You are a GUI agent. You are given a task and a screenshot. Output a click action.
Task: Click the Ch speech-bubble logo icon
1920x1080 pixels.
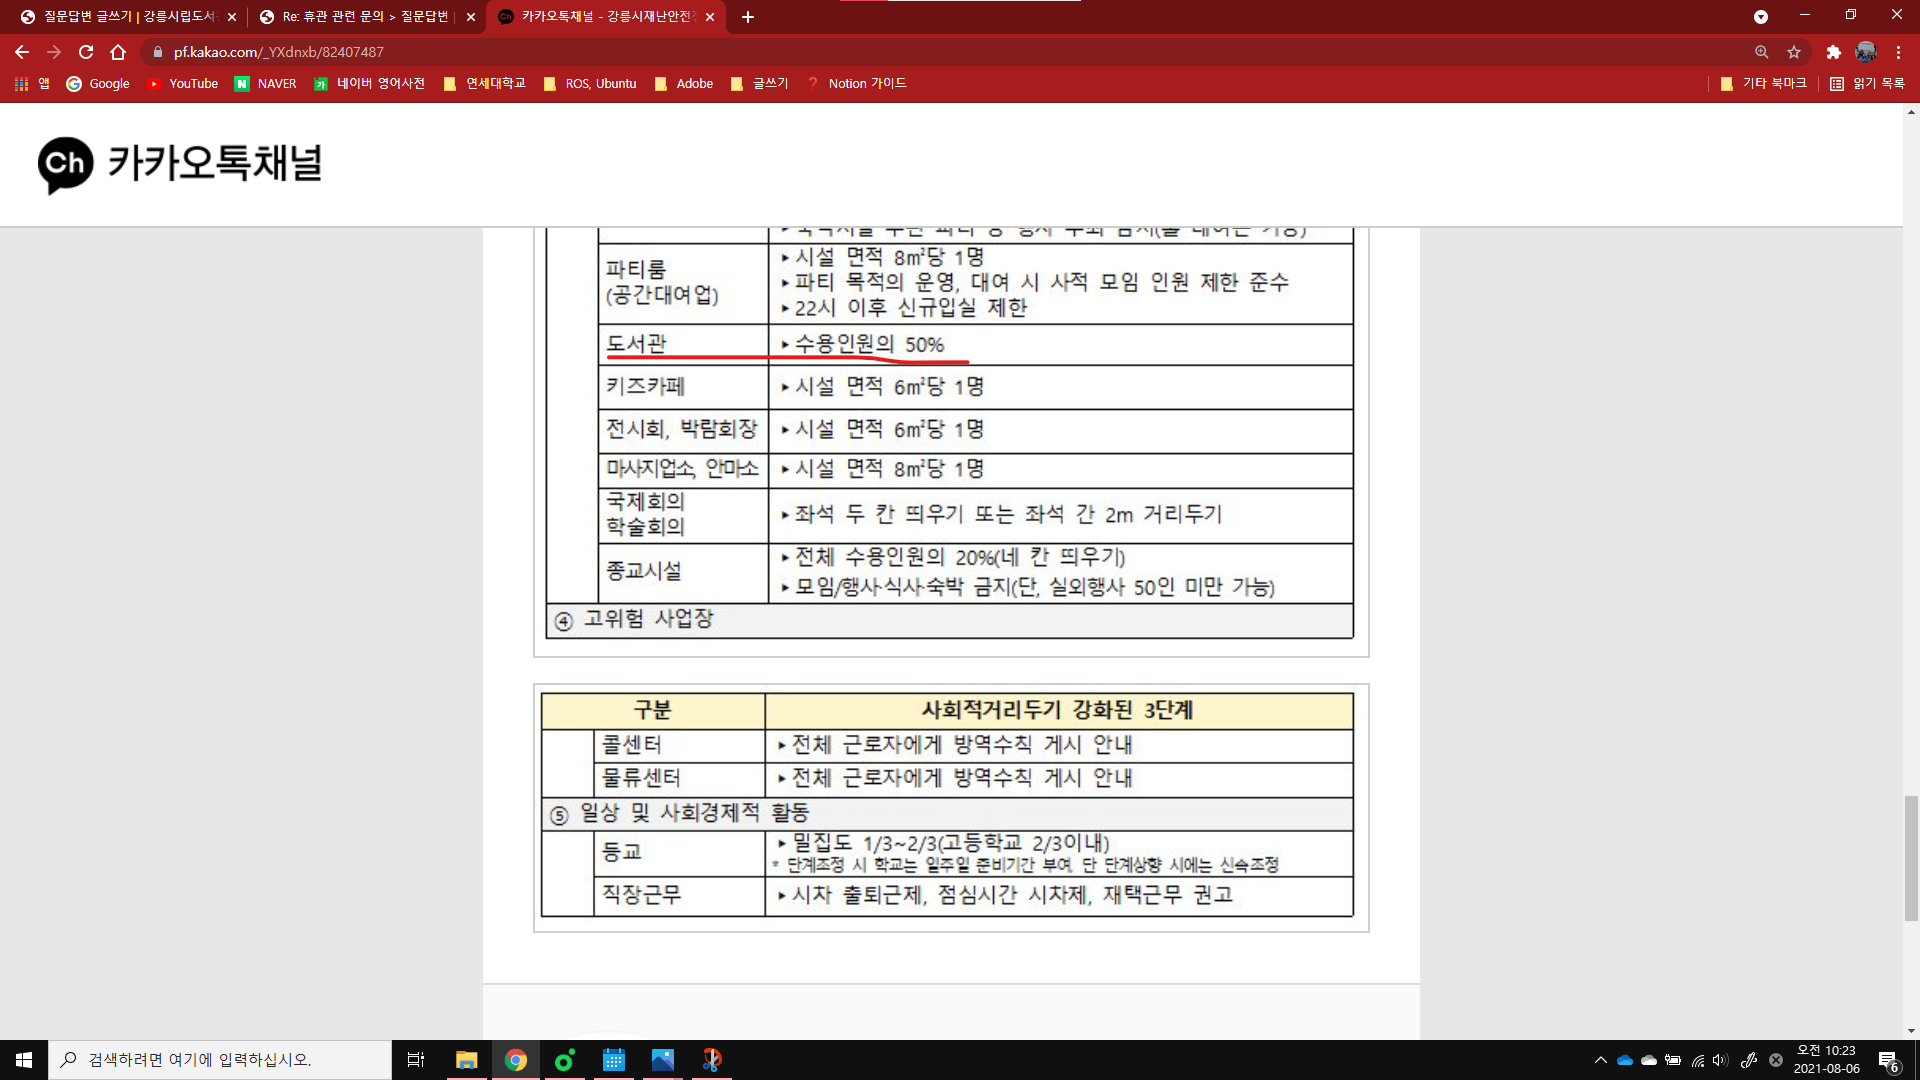pyautogui.click(x=66, y=165)
